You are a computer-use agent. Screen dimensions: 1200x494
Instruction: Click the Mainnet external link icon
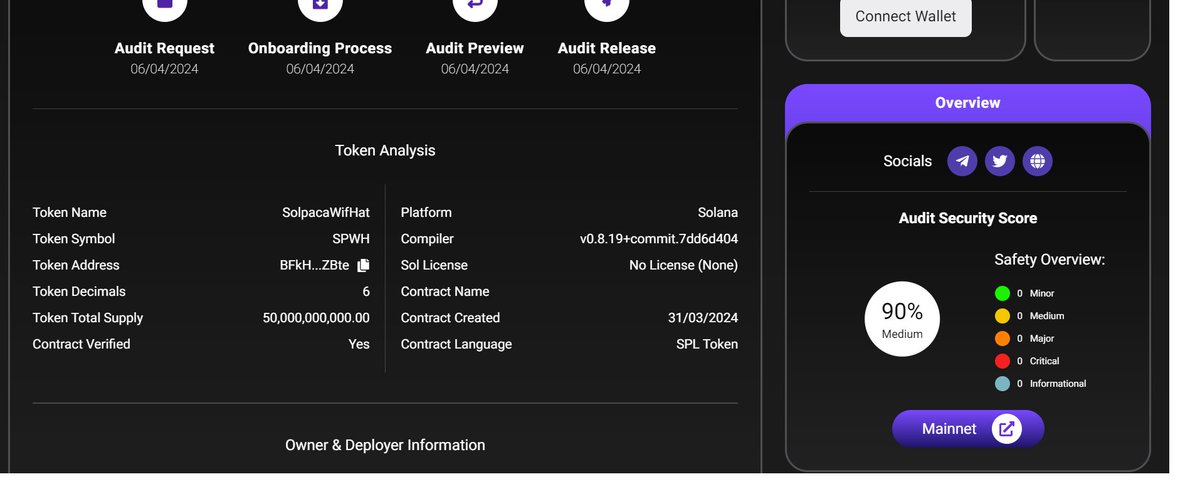(x=1007, y=429)
